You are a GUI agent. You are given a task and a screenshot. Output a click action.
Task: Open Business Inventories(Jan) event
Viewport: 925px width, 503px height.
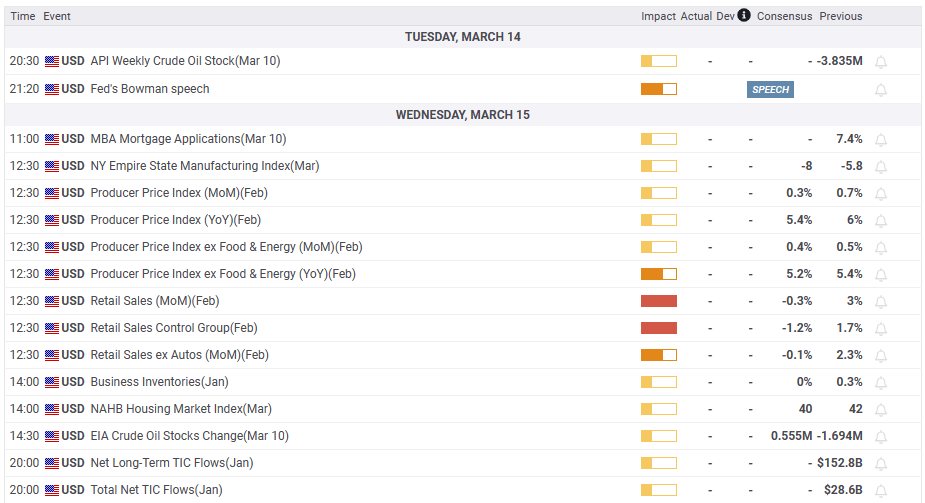pos(159,382)
